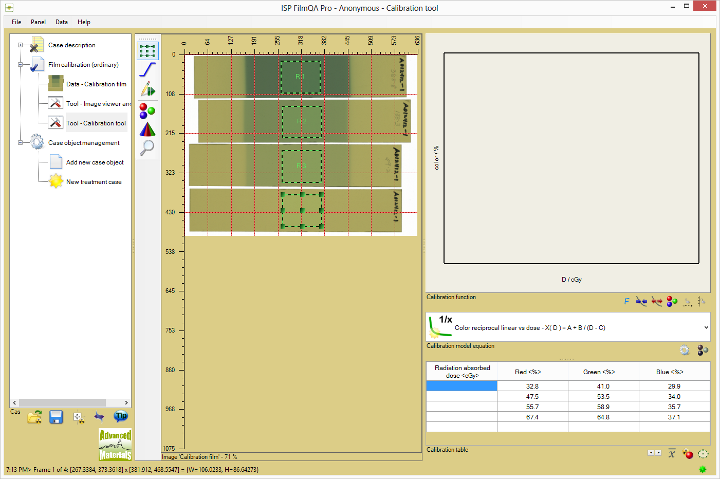The width and height of the screenshot is (720, 490).
Task: Select Tool - Image viewer tree item
Action: click(x=98, y=104)
